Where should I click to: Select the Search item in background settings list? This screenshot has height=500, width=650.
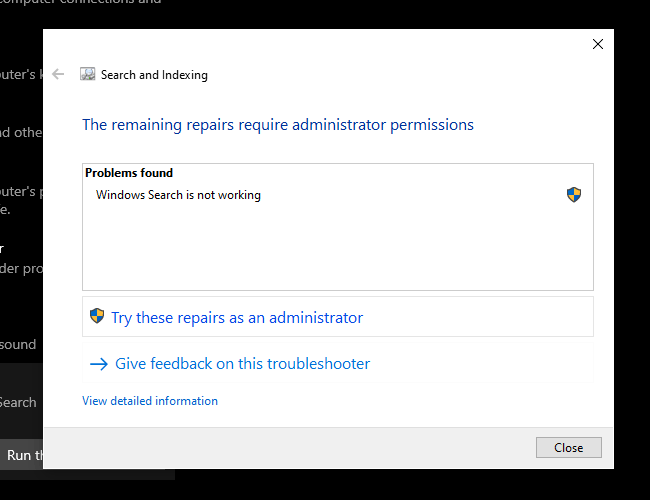click(18, 402)
